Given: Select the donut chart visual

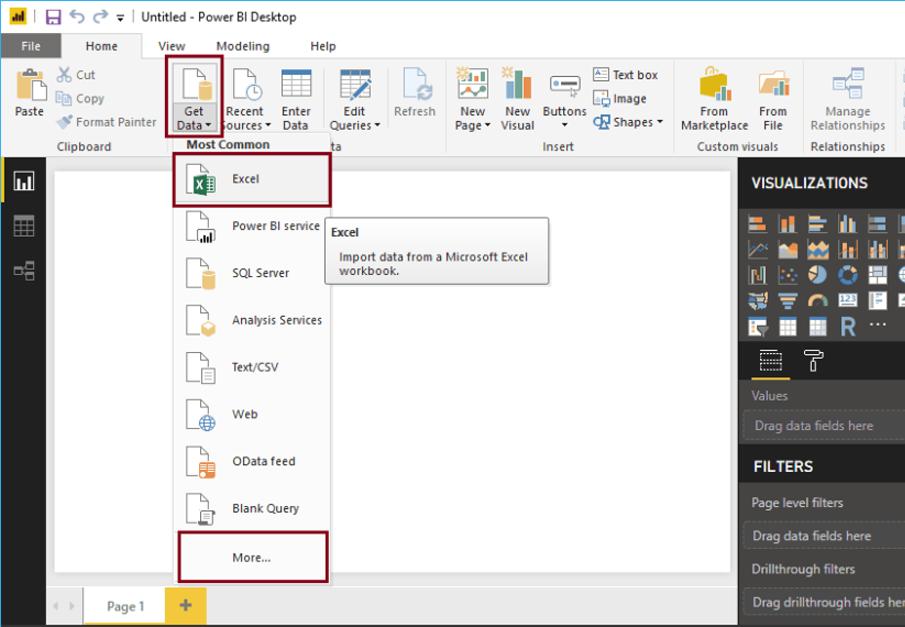Looking at the screenshot, I should [x=848, y=275].
